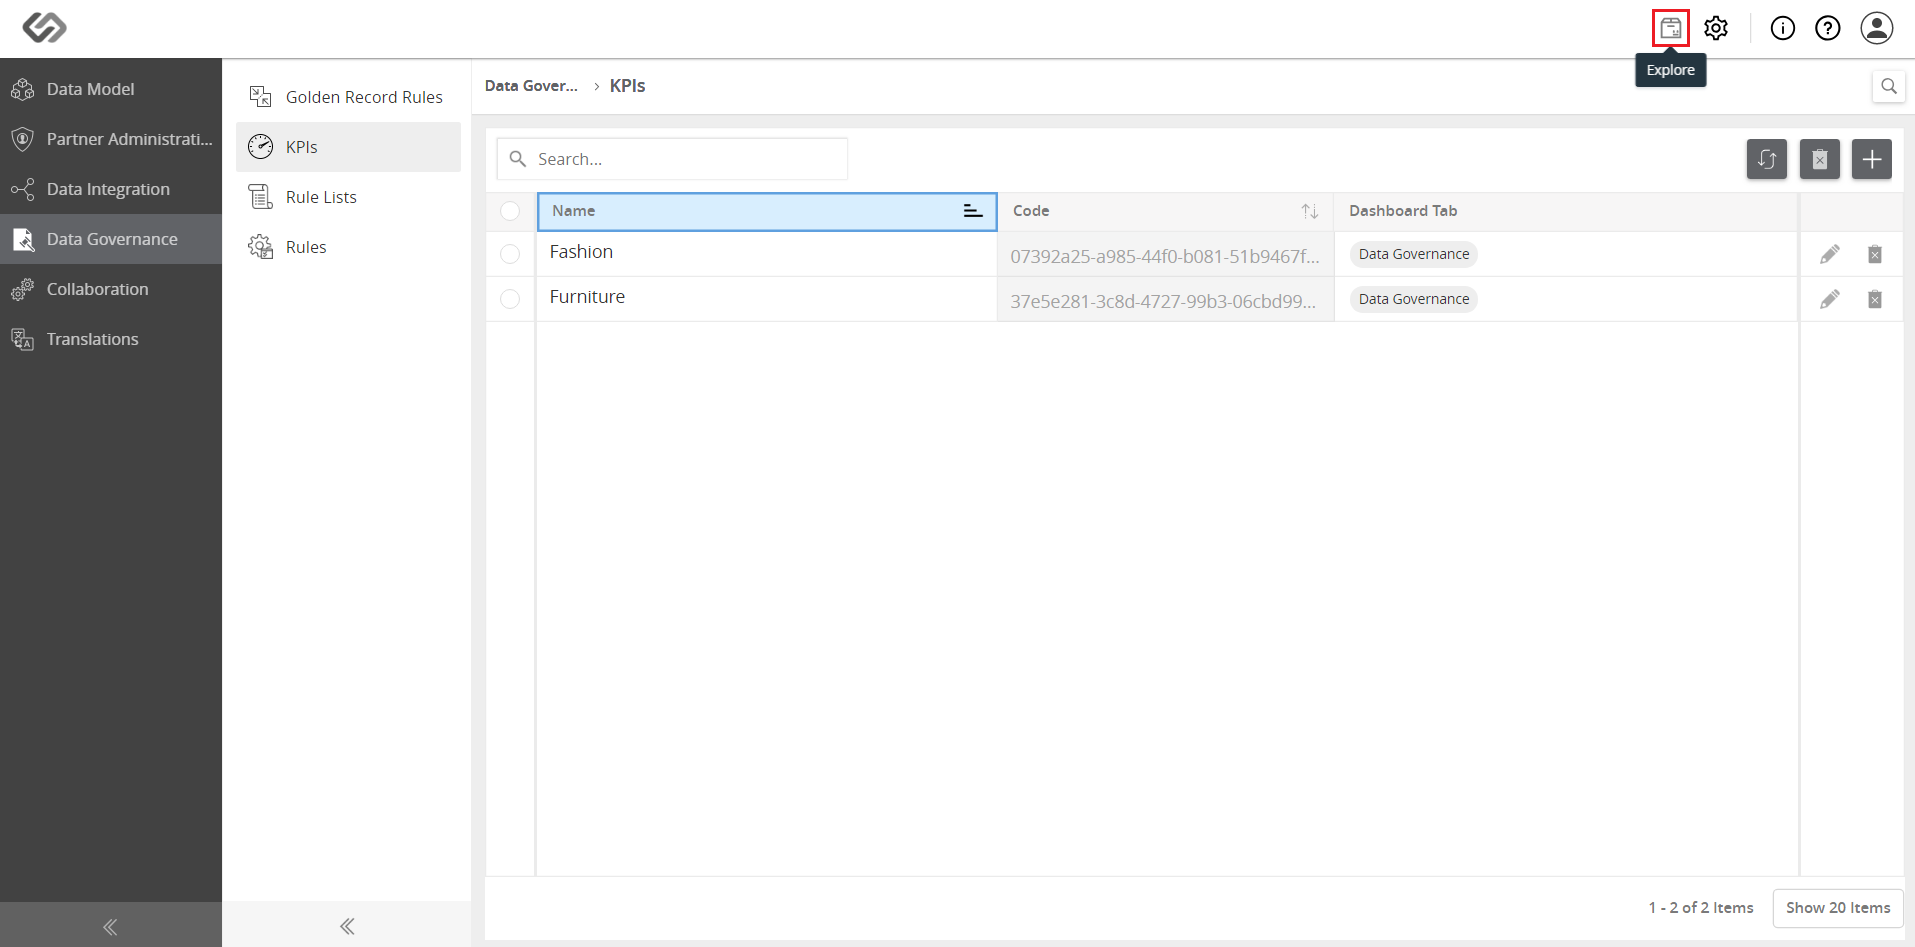Open the Data Integration menu label
This screenshot has width=1915, height=947.
point(108,189)
